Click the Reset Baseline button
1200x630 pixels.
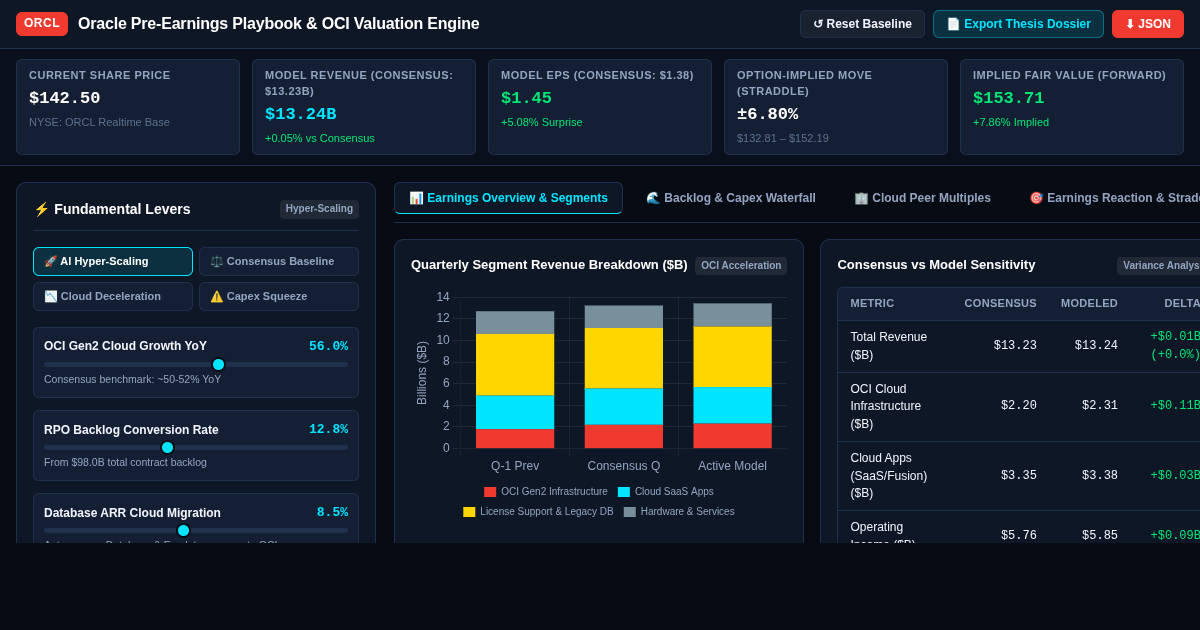coord(862,24)
